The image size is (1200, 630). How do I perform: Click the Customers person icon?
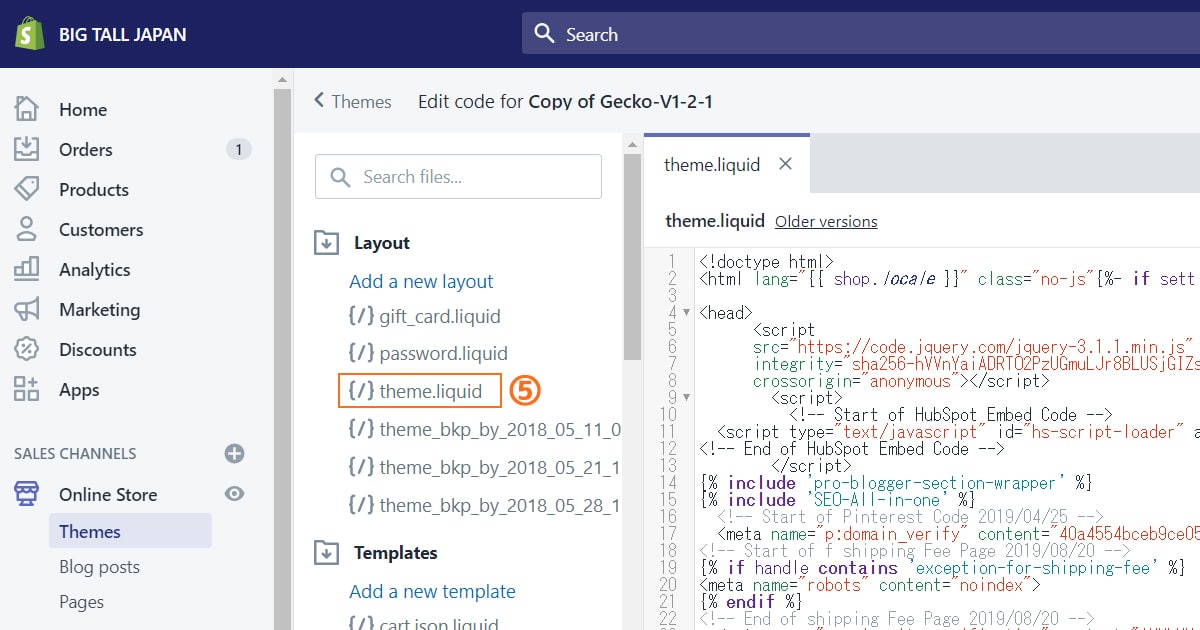[27, 229]
